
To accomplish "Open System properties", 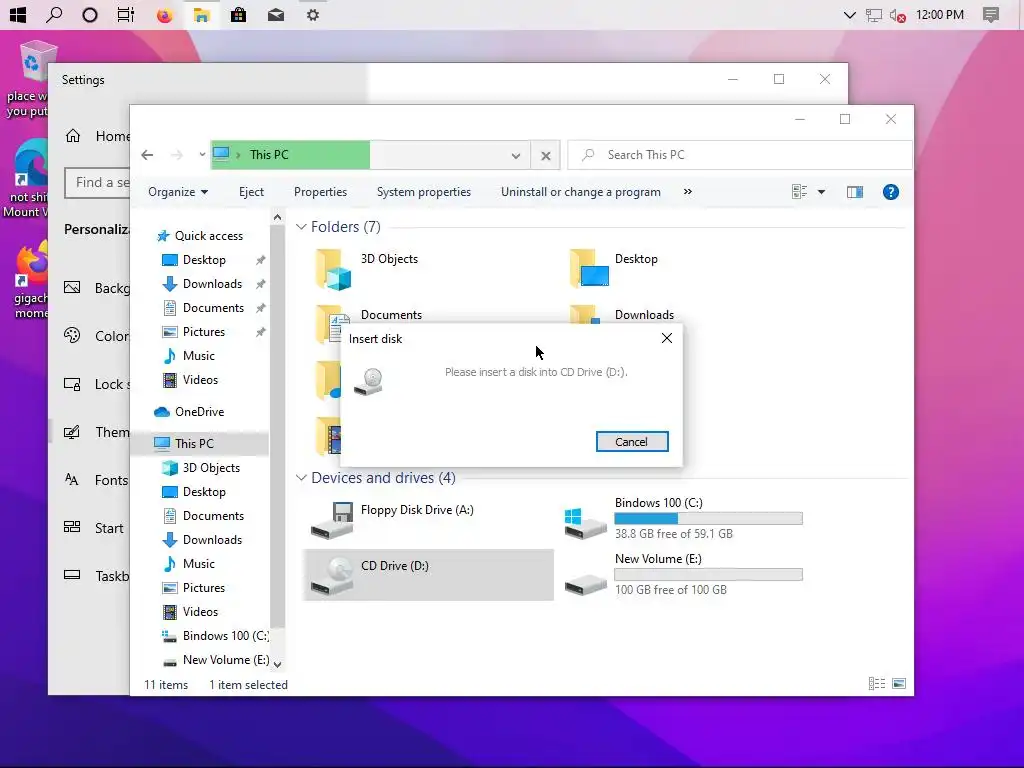I will click(423, 192).
